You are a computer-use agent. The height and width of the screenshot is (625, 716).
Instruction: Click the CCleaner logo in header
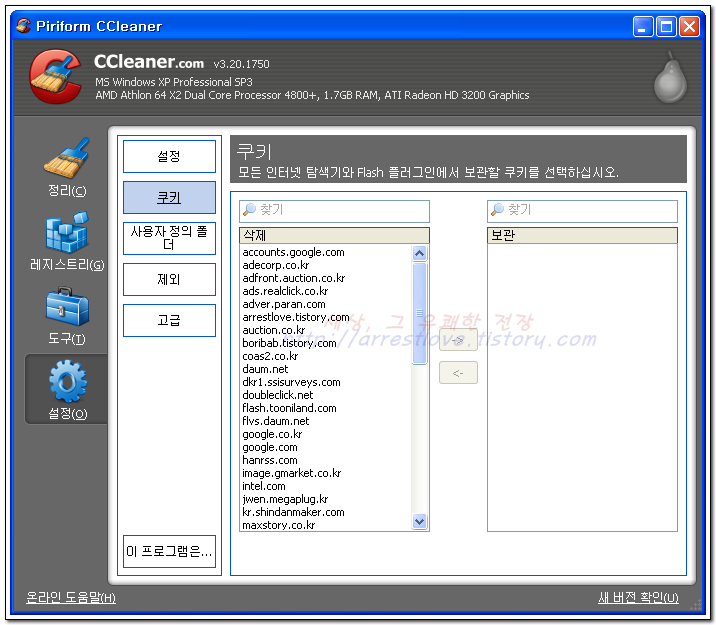pyautogui.click(x=56, y=76)
